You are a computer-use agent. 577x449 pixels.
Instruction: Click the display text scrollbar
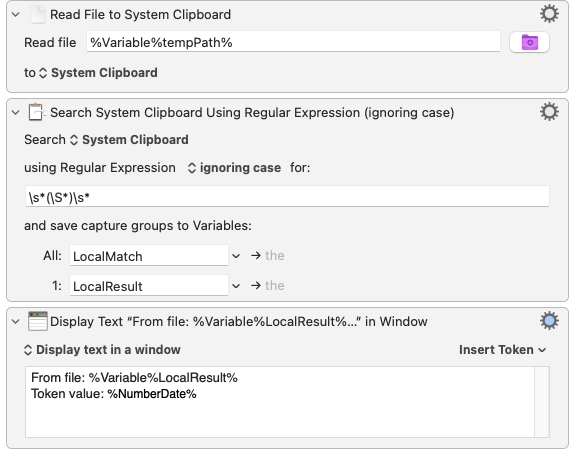542,402
